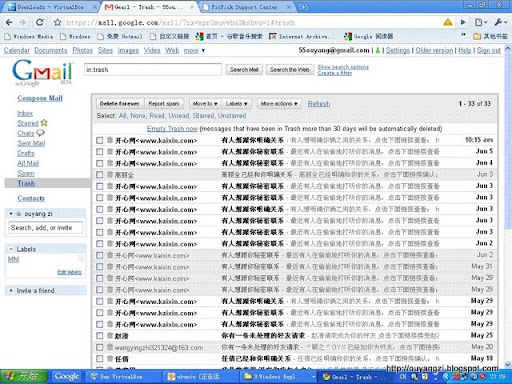
Task: Open Sent Mail folder
Action: (31, 143)
